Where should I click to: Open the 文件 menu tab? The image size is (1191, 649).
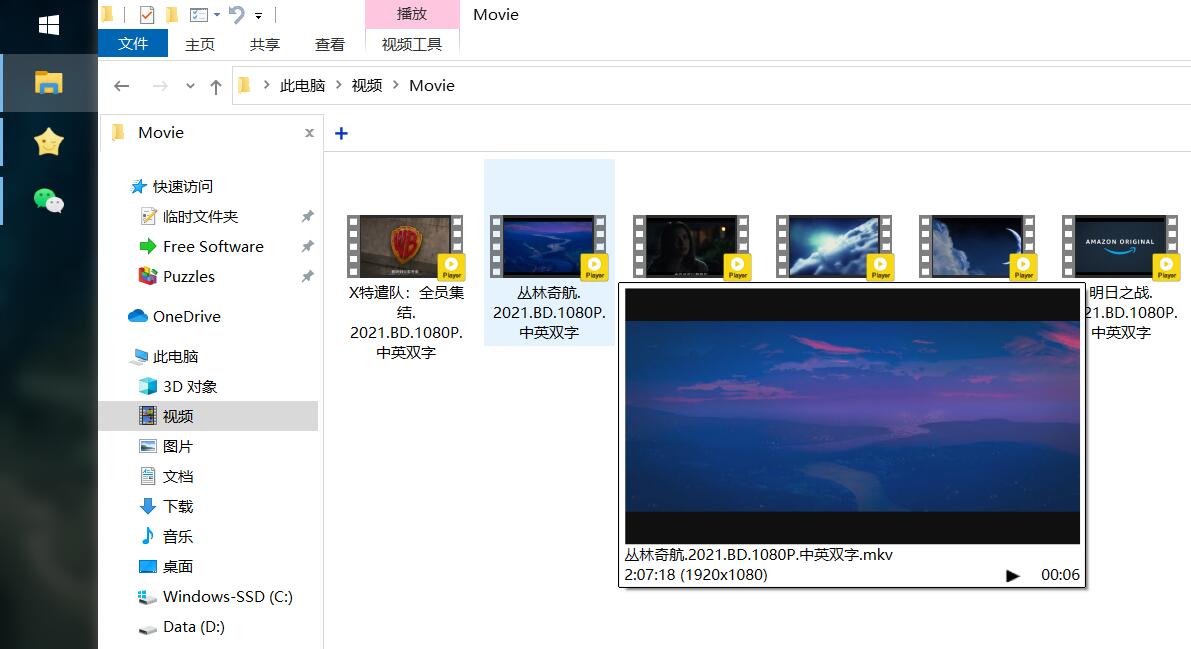(132, 44)
